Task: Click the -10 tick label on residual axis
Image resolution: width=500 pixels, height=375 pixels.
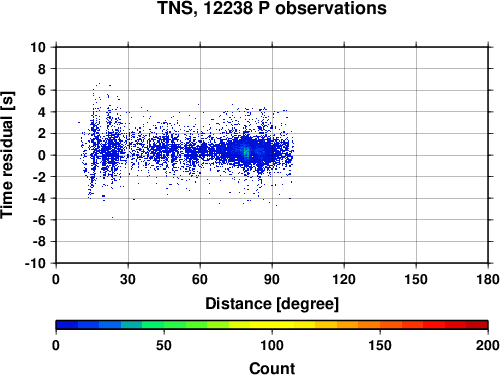Action: tap(35, 263)
